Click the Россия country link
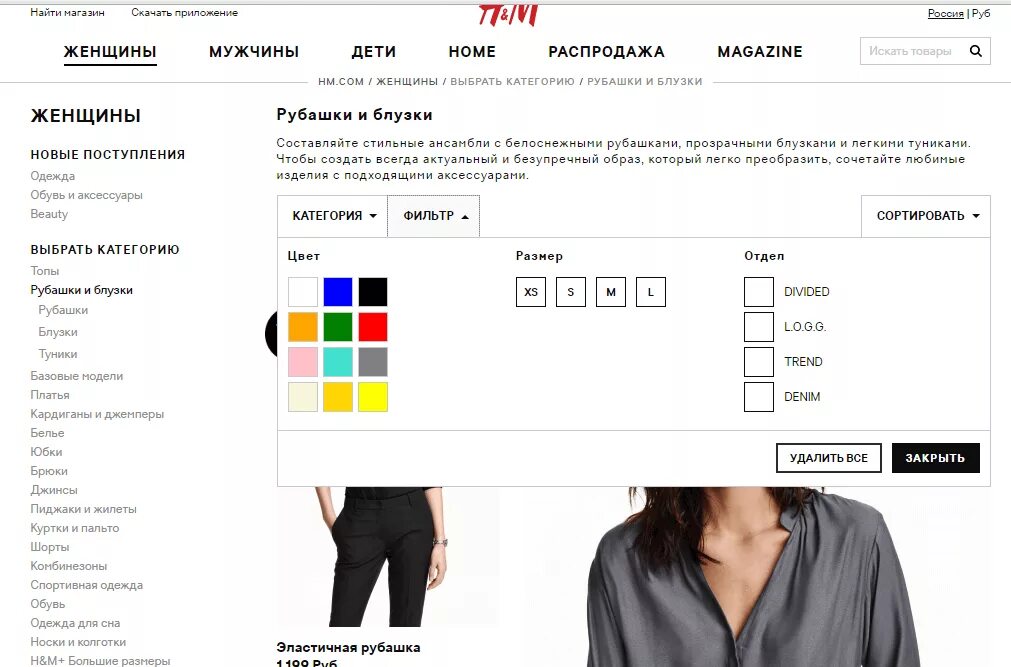Screen dimensions: 1011x667 945,13
